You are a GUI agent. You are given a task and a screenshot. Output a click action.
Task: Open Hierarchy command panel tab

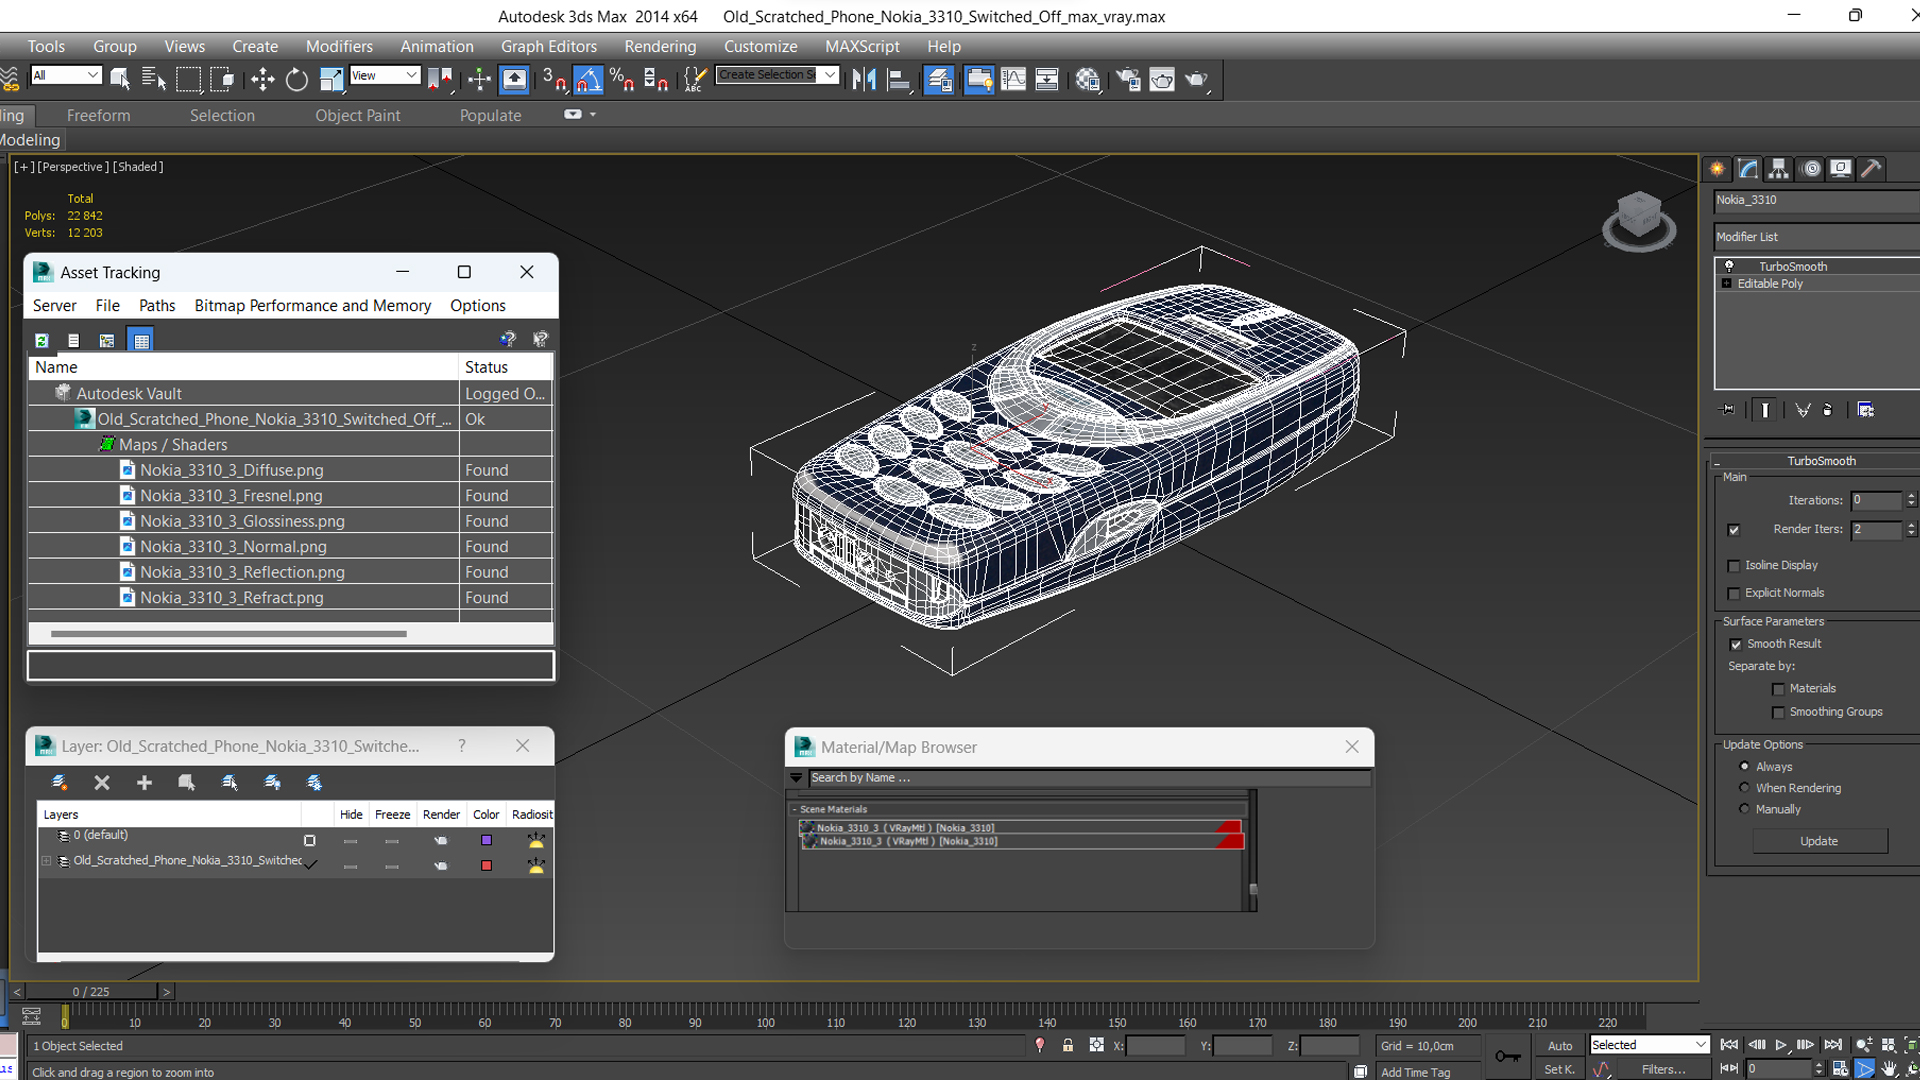pyautogui.click(x=1779, y=168)
